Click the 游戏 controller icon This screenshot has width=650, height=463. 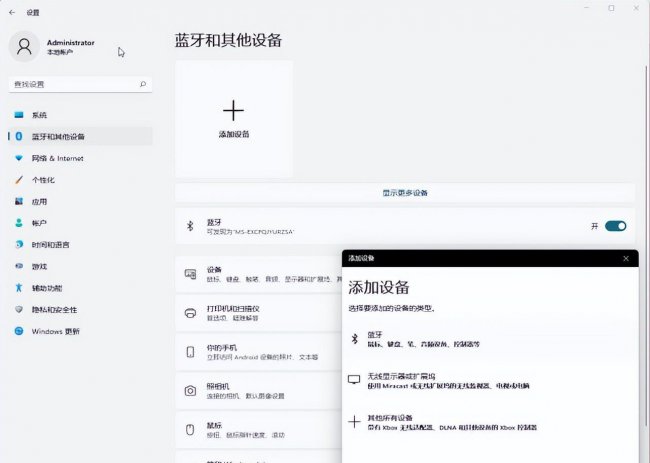[x=19, y=266]
